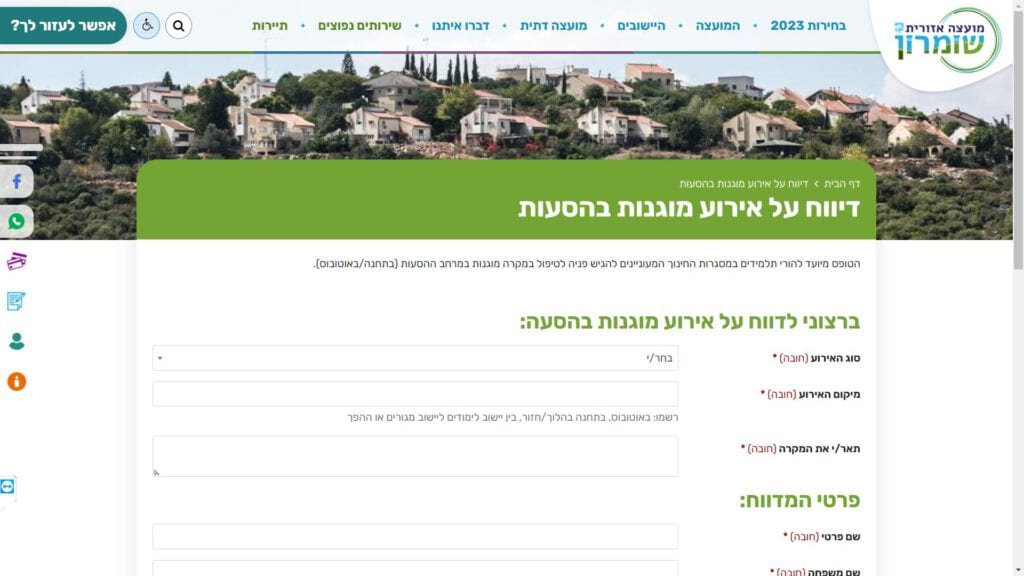
Task: Click into the מיקום האירוע text field
Action: pyautogui.click(x=415, y=394)
